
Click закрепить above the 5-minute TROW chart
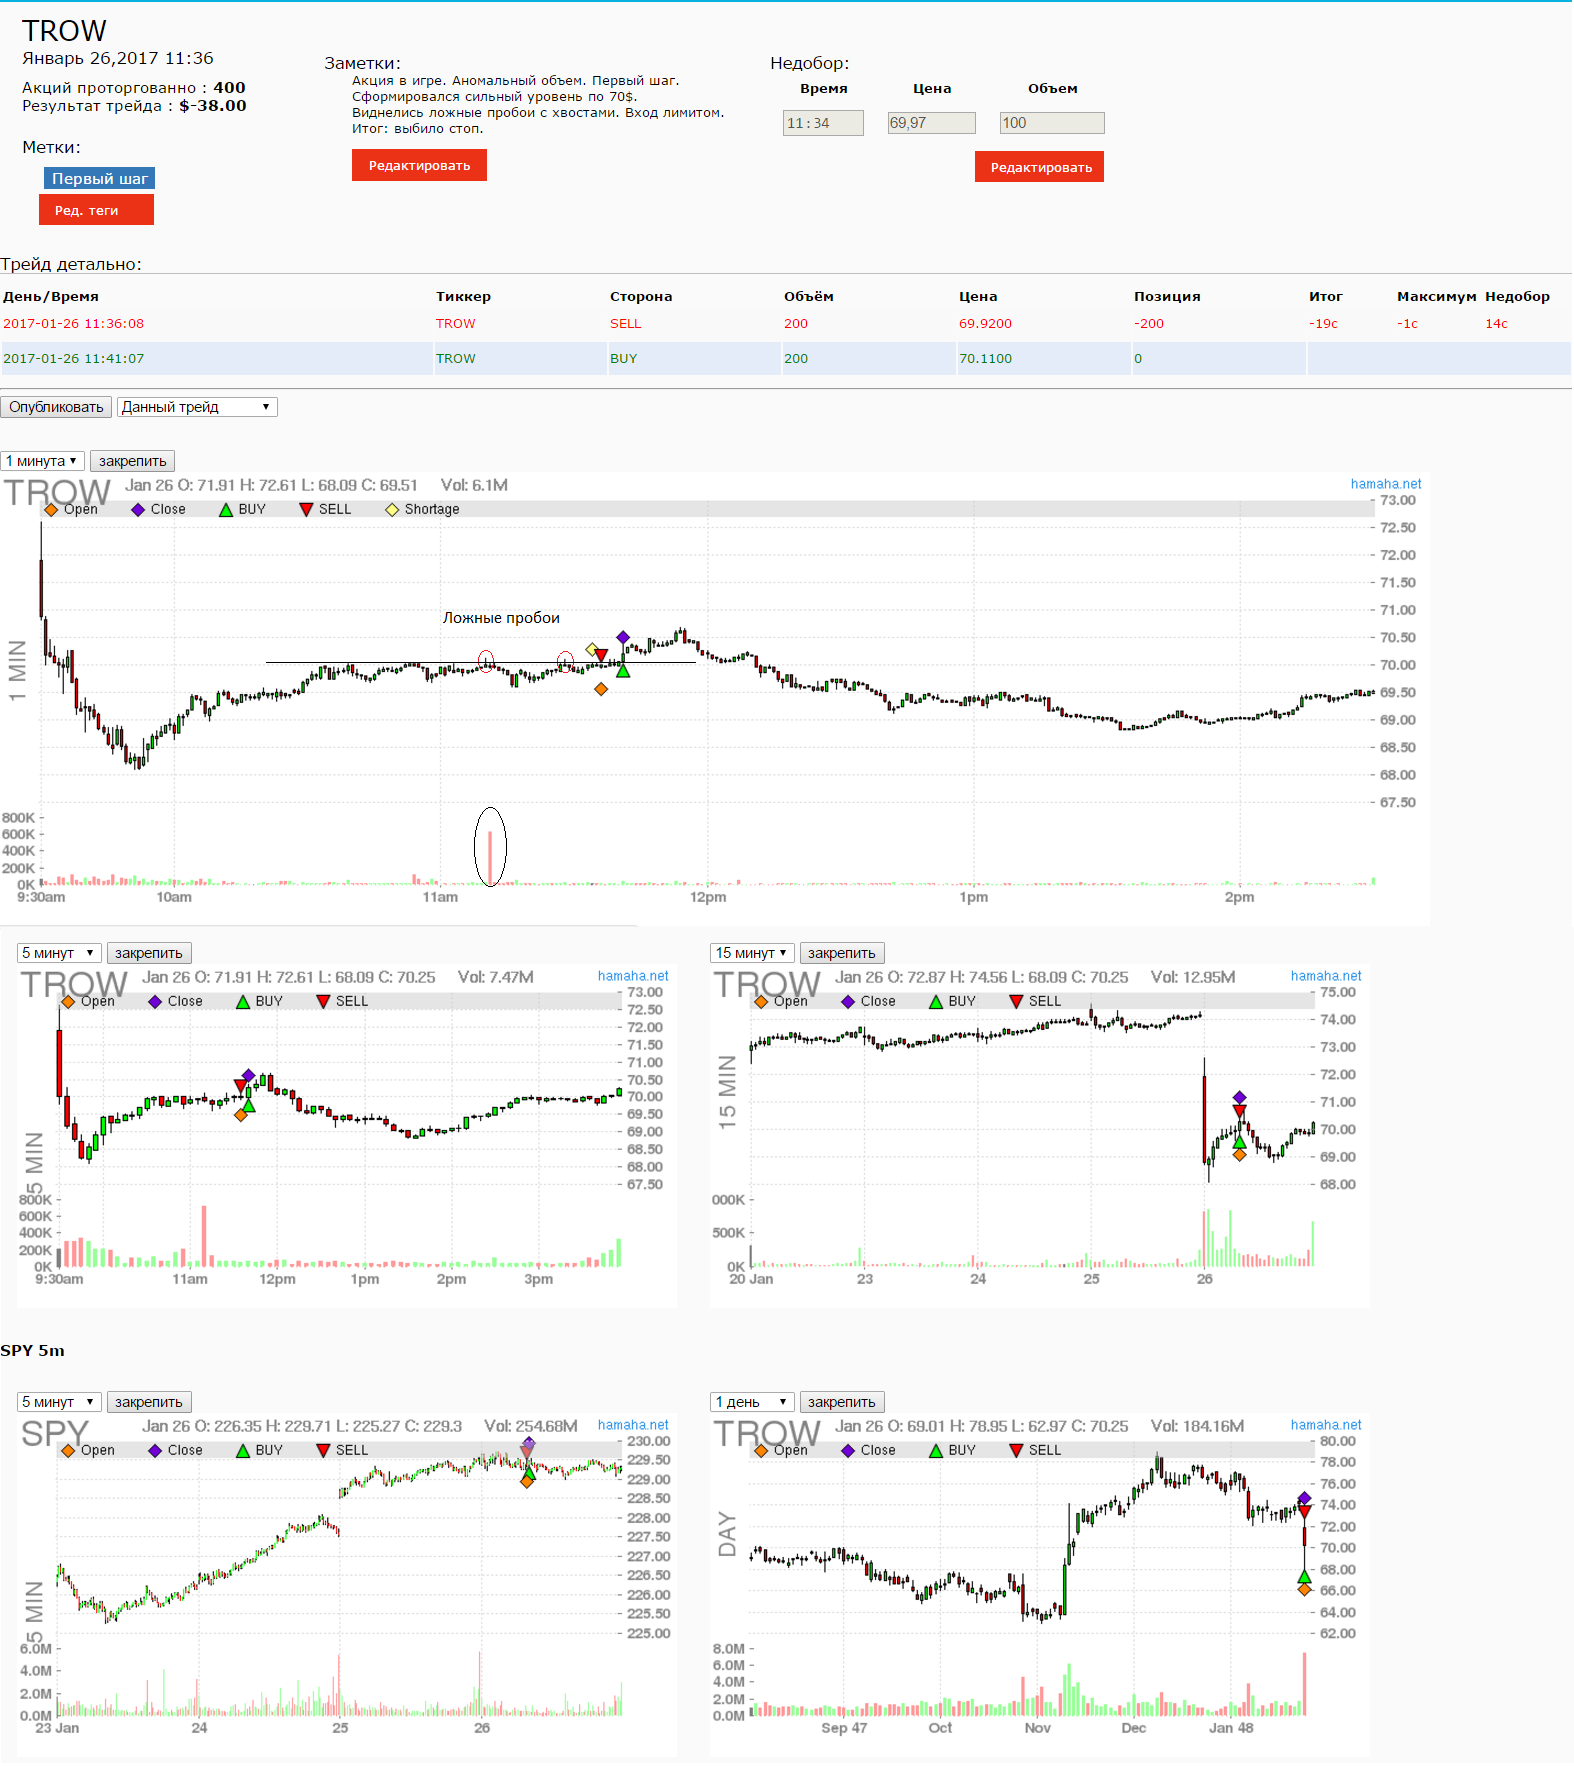coord(148,953)
